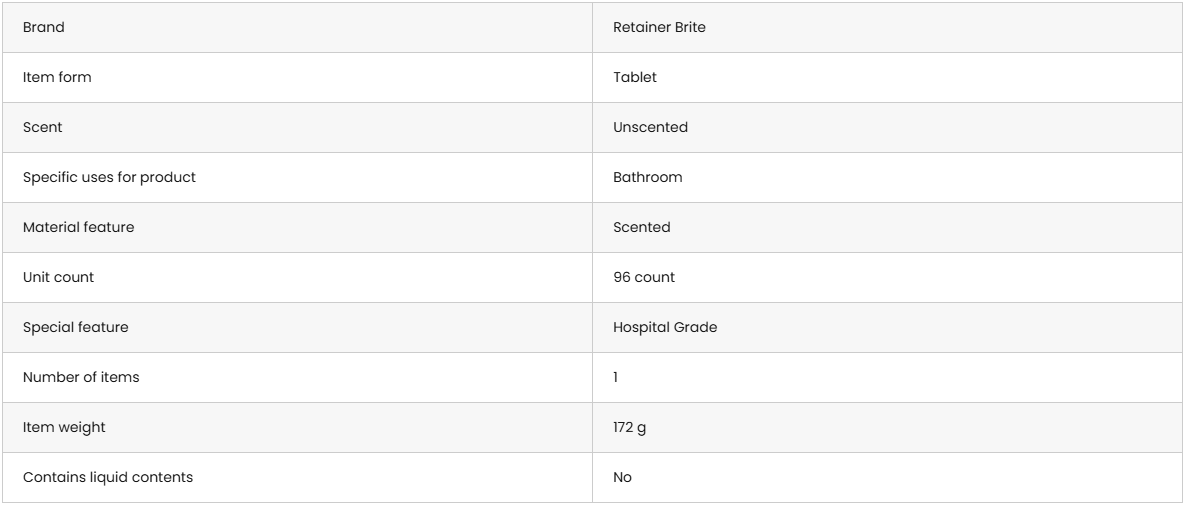
Task: Select the No value for liquid contents
Action: [x=622, y=478]
